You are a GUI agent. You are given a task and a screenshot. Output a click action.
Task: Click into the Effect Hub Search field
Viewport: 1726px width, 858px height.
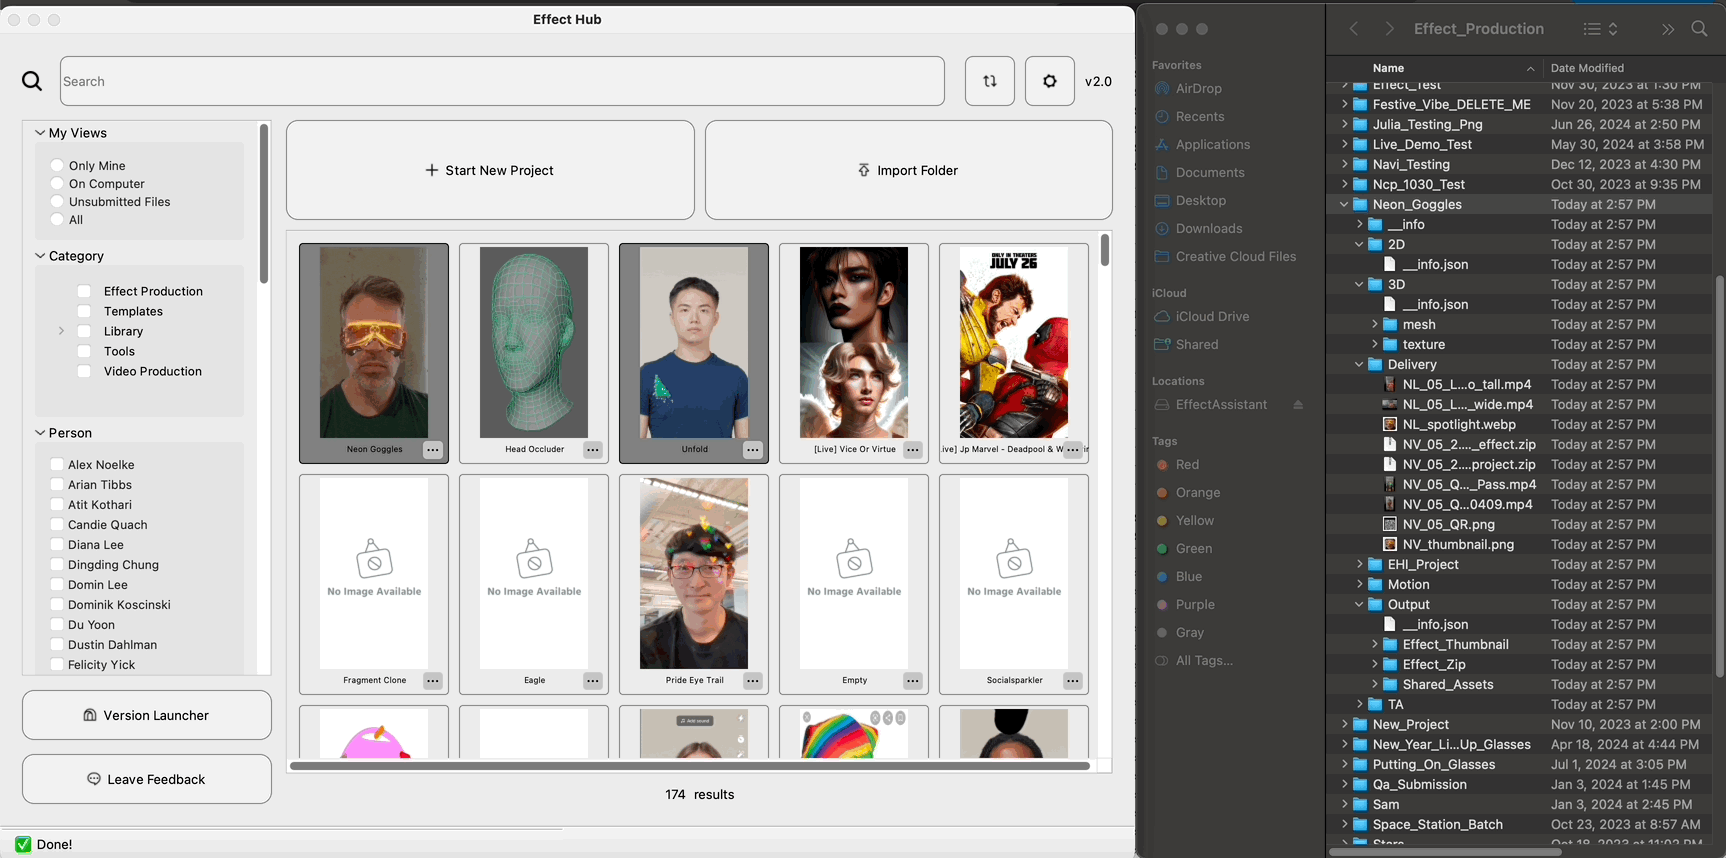pos(502,81)
